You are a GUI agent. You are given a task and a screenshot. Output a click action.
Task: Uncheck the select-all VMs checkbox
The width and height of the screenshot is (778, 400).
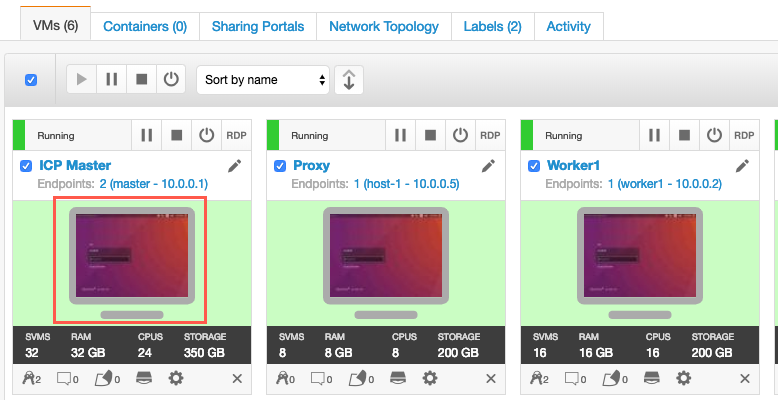(x=31, y=80)
